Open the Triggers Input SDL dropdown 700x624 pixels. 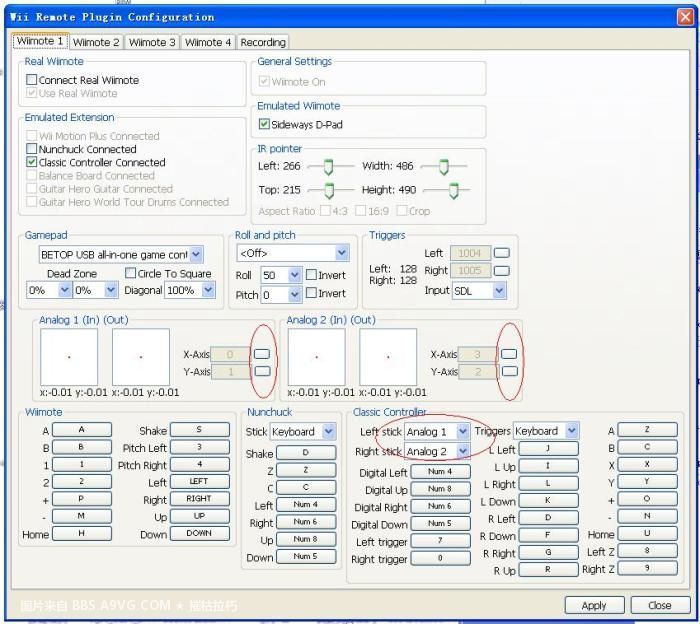click(x=498, y=291)
